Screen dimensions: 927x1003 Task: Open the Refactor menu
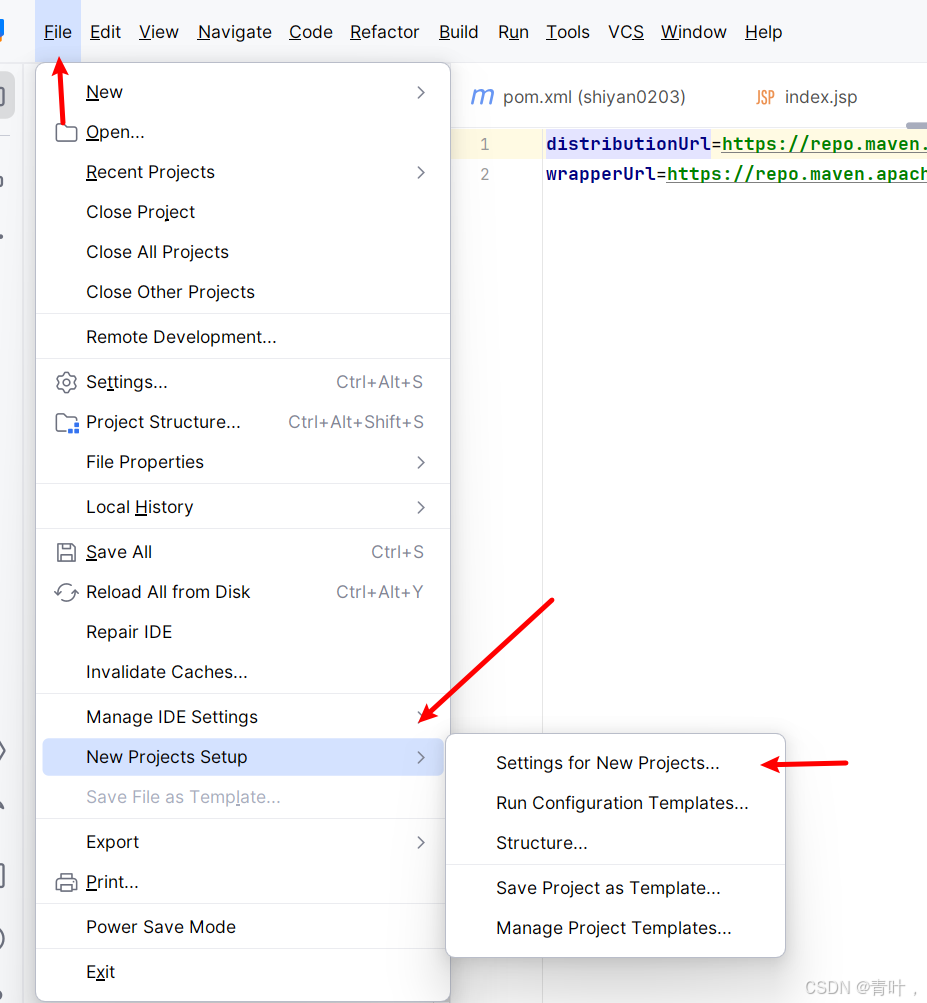pyautogui.click(x=384, y=32)
